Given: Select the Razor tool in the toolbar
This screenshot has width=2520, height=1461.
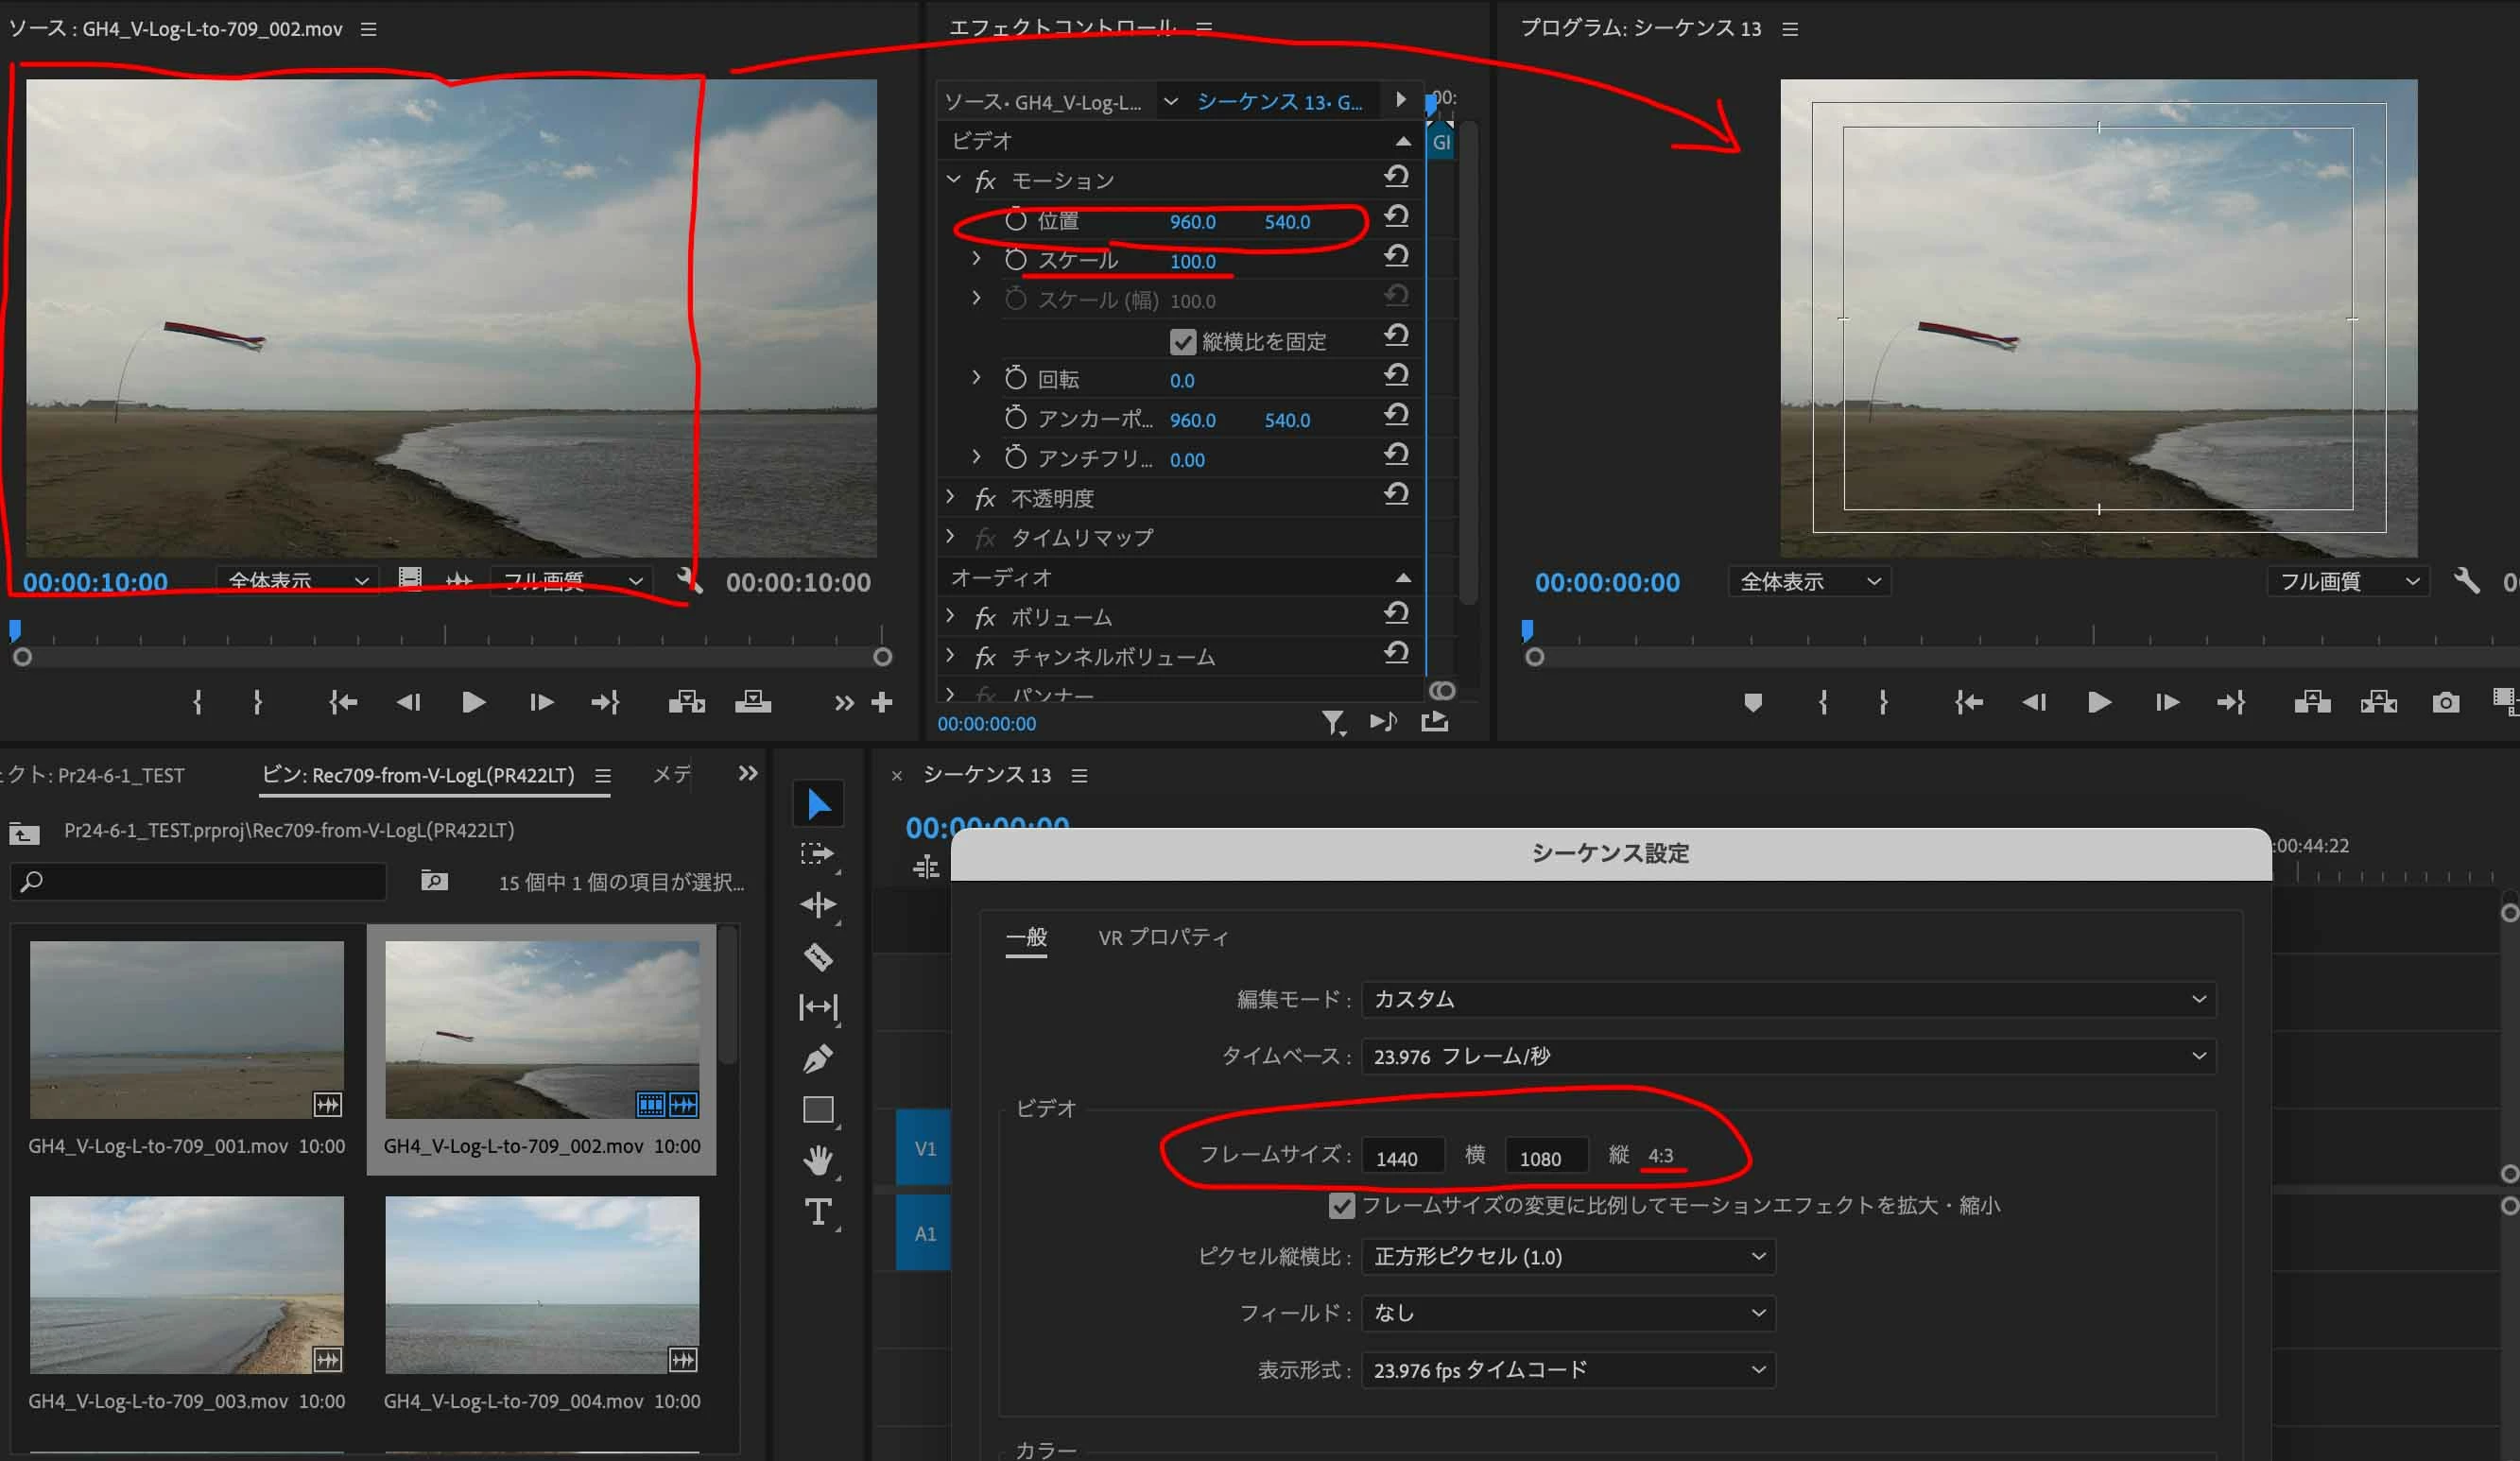Looking at the screenshot, I should [x=818, y=957].
